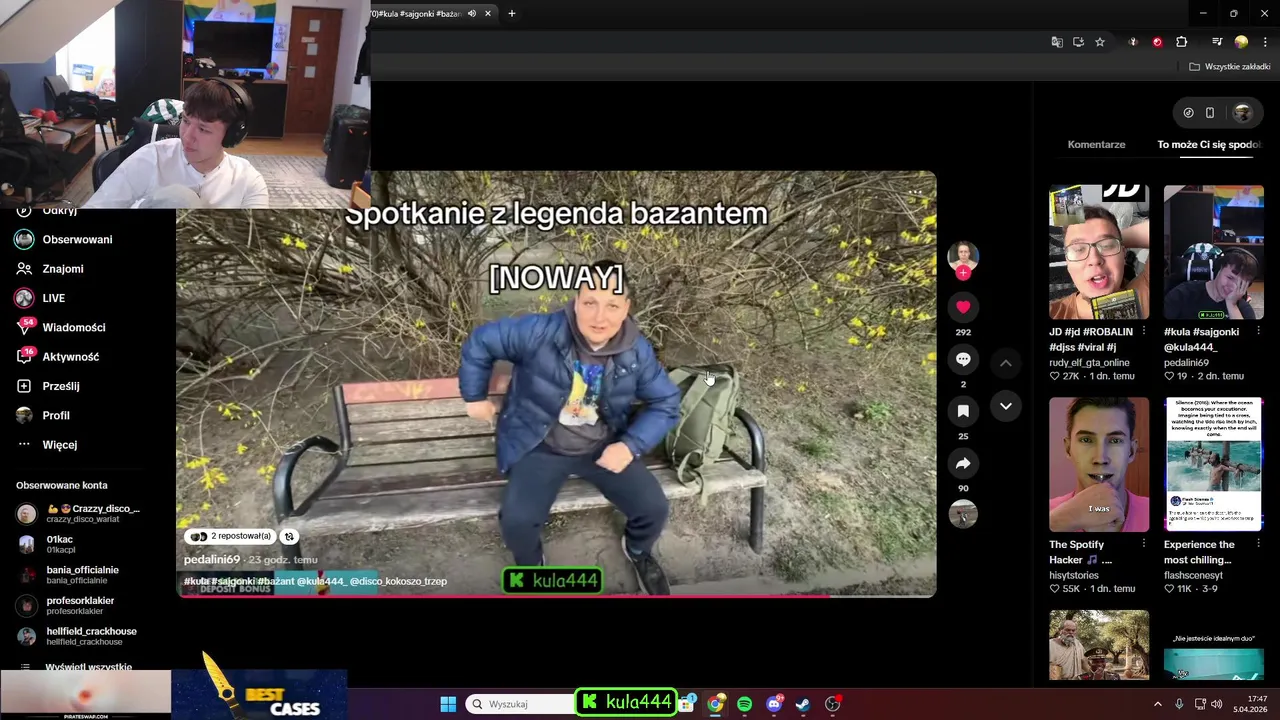The width and height of the screenshot is (1280, 720).
Task: Open the Wszystkie zakładki bookmarks folder
Action: coord(1230,67)
